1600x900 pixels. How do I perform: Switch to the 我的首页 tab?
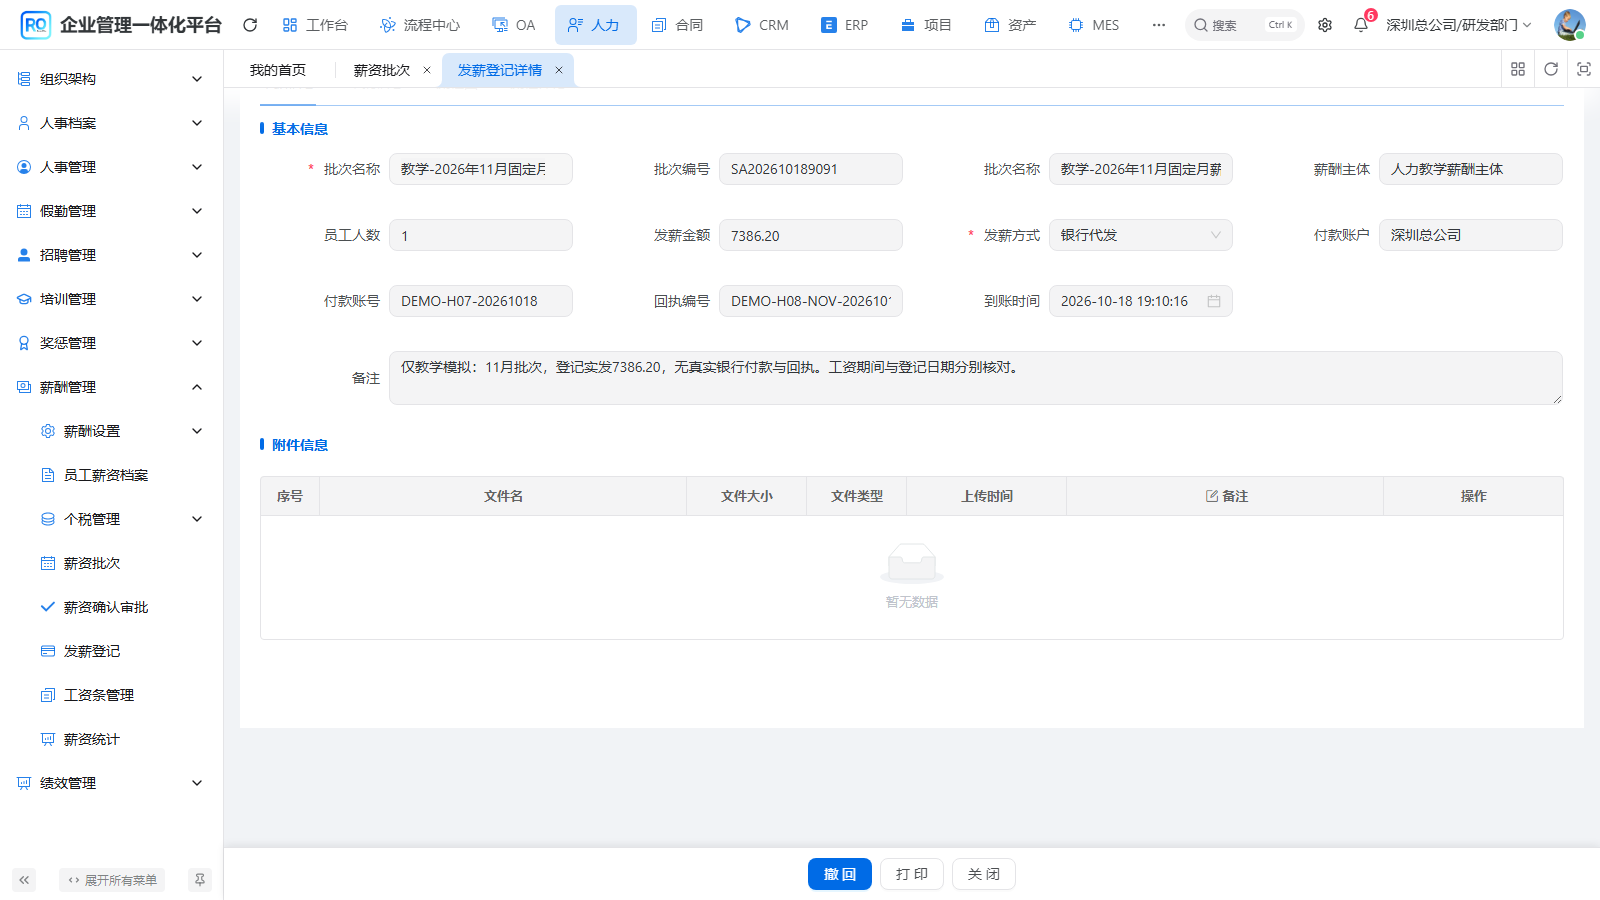(x=278, y=70)
